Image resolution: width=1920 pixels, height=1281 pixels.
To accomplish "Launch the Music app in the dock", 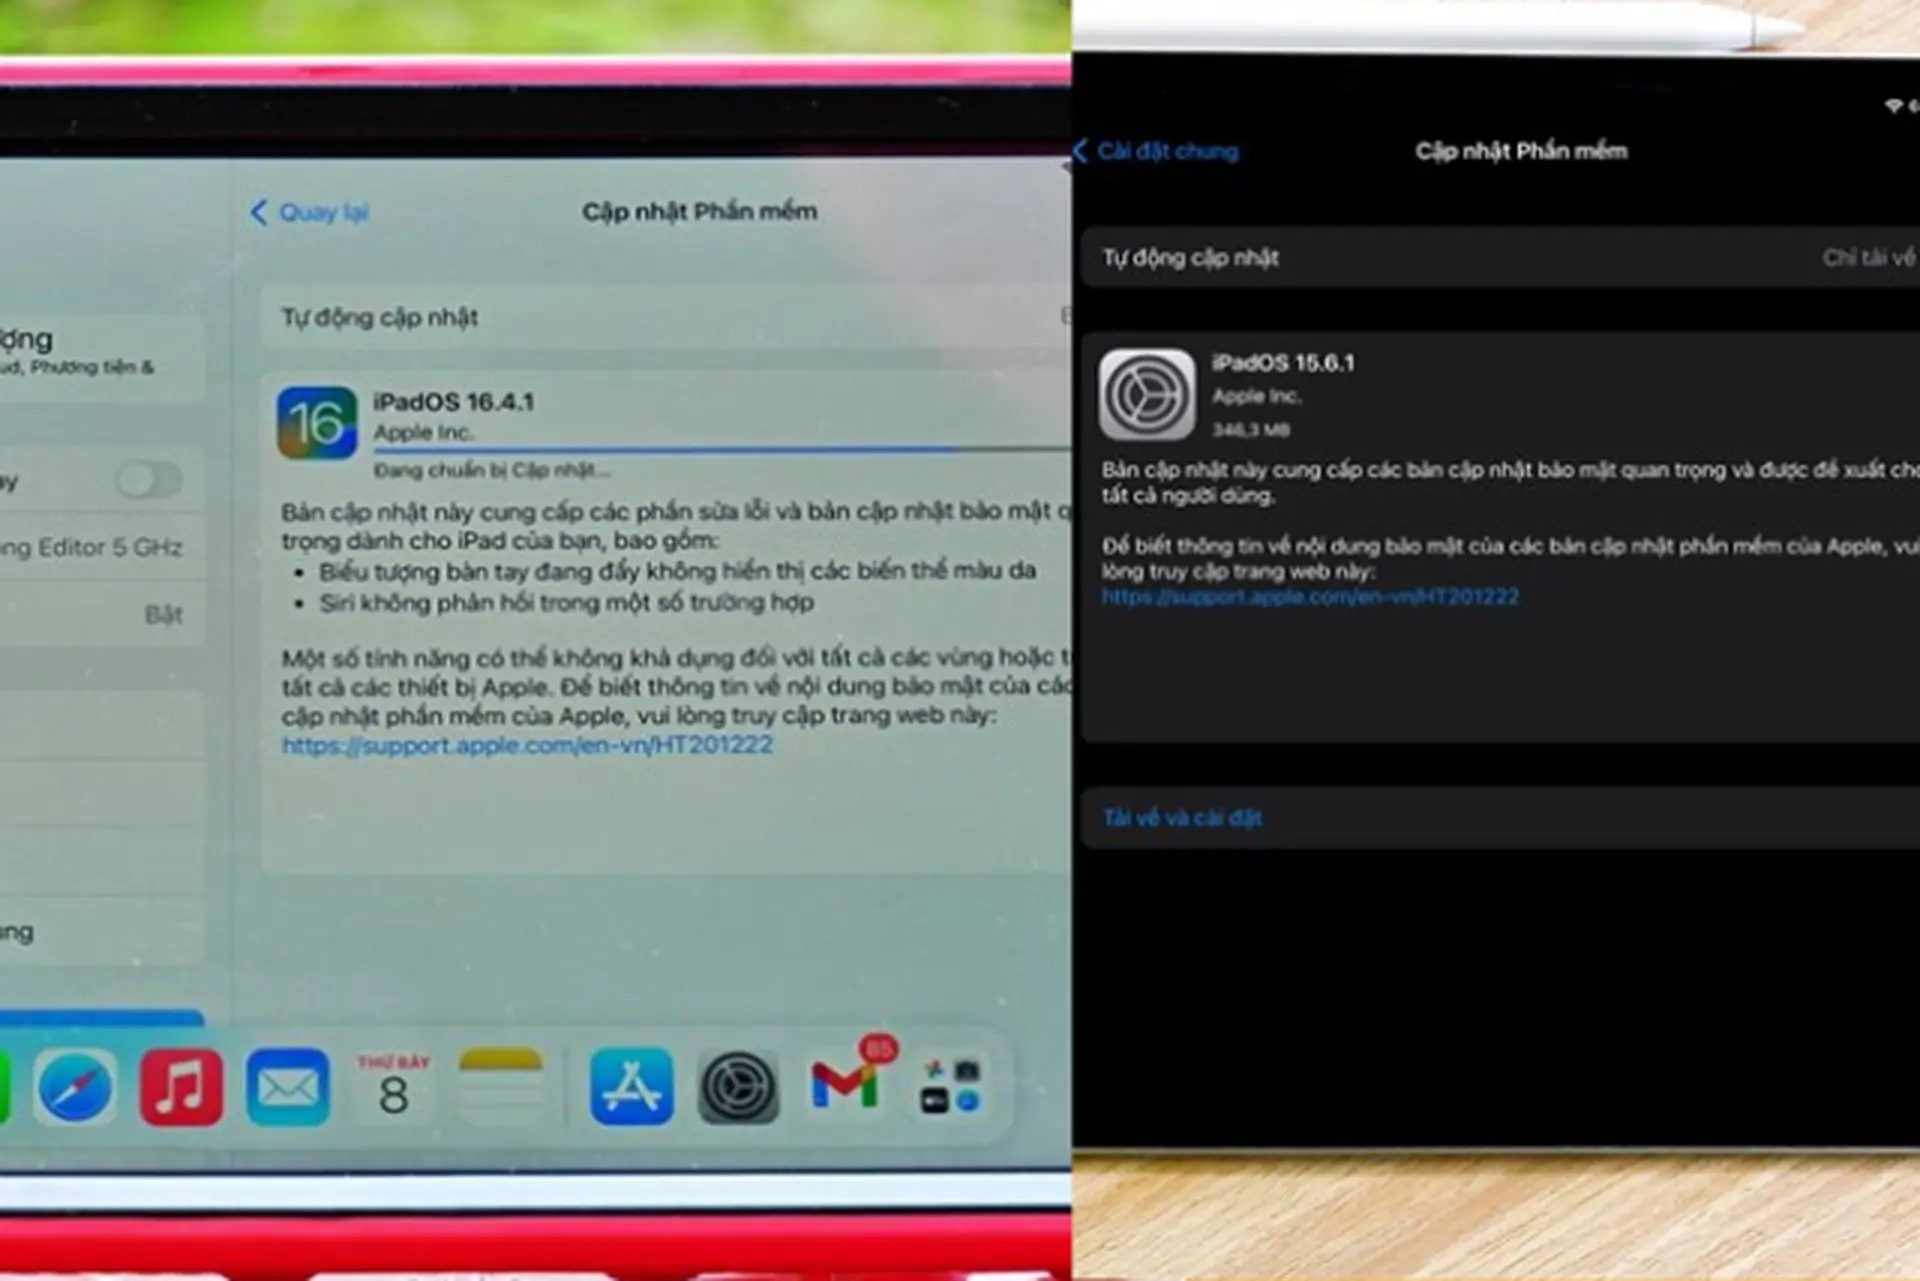I will click(181, 1087).
